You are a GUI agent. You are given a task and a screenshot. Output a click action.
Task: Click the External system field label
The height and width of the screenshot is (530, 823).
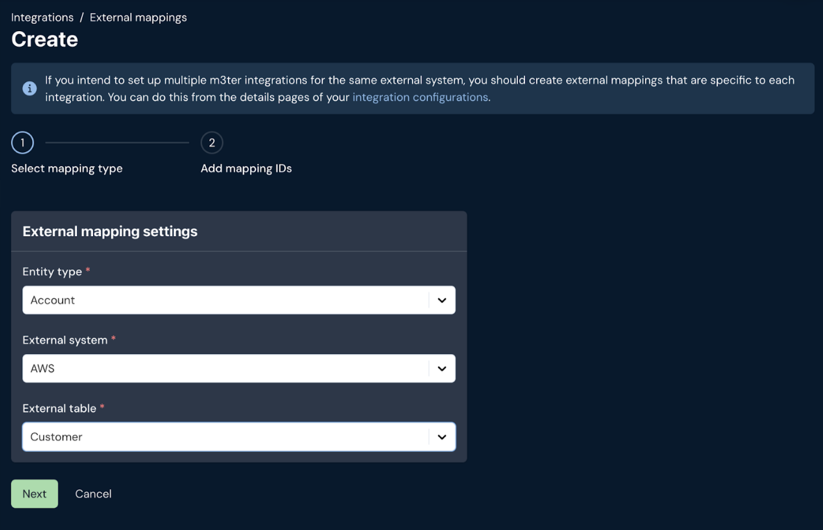(x=65, y=340)
